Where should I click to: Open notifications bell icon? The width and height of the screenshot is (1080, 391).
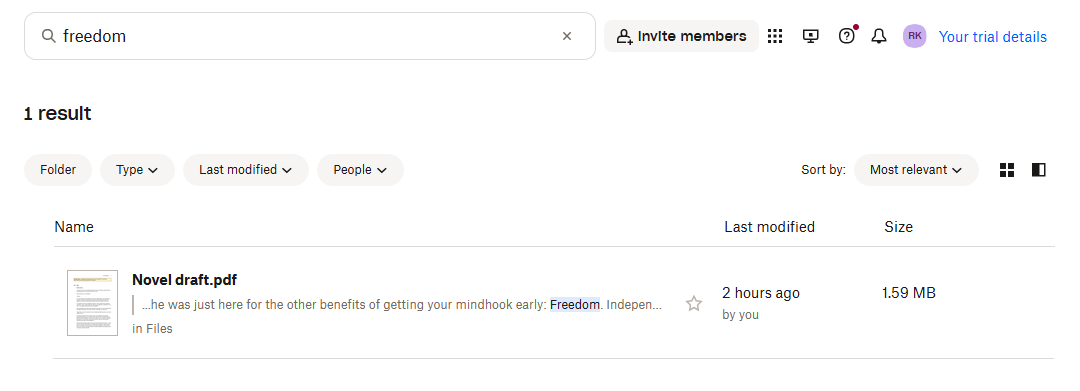coord(879,36)
